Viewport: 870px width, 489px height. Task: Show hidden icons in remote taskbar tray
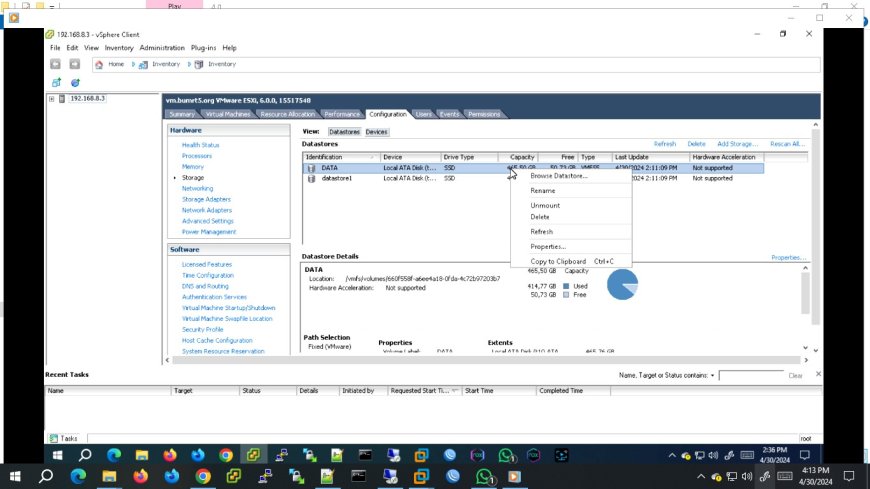pyautogui.click(x=672, y=456)
